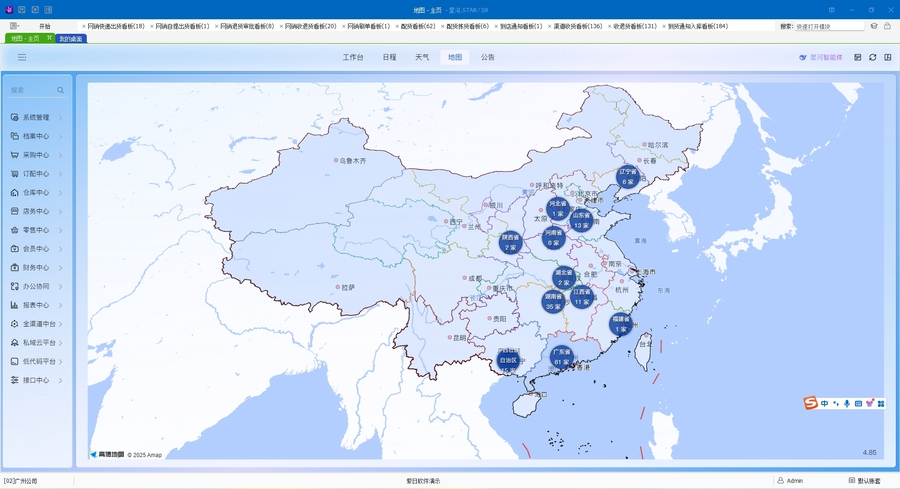Open the 档案中心 sidebar icon
900x489 pixels.
tap(15, 136)
